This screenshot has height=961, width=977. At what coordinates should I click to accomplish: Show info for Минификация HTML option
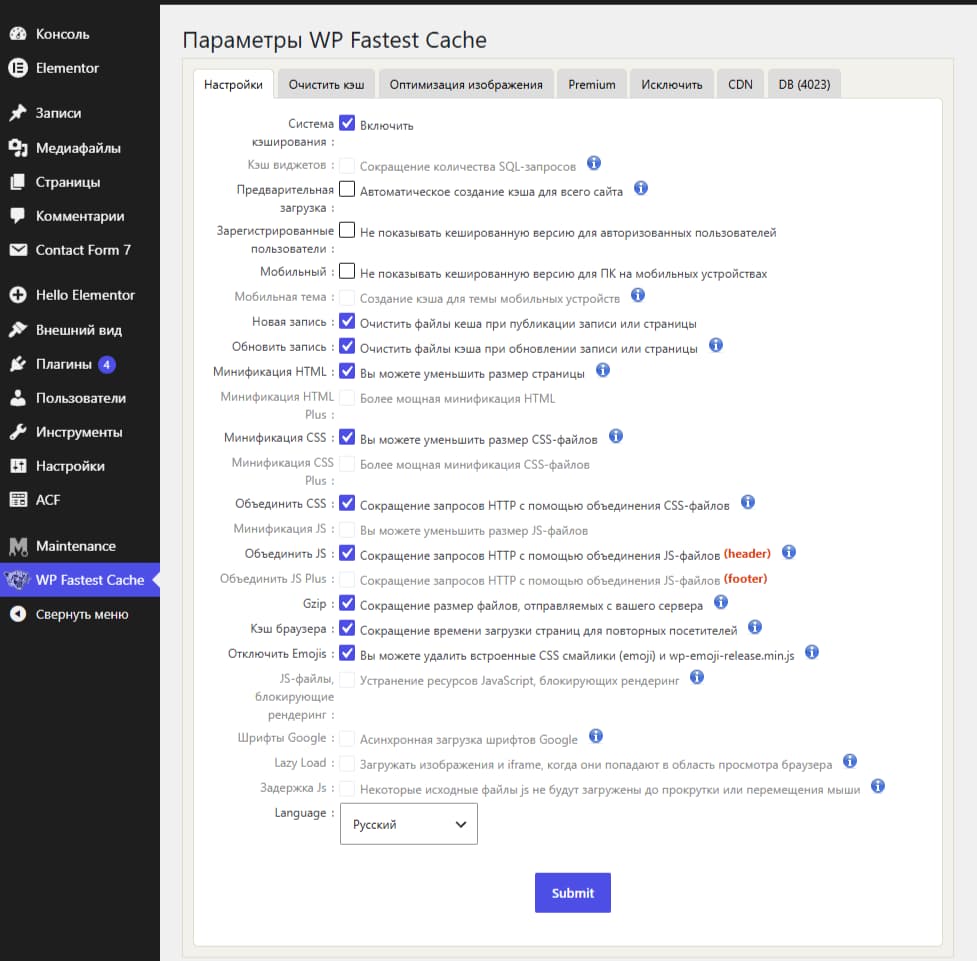point(603,370)
